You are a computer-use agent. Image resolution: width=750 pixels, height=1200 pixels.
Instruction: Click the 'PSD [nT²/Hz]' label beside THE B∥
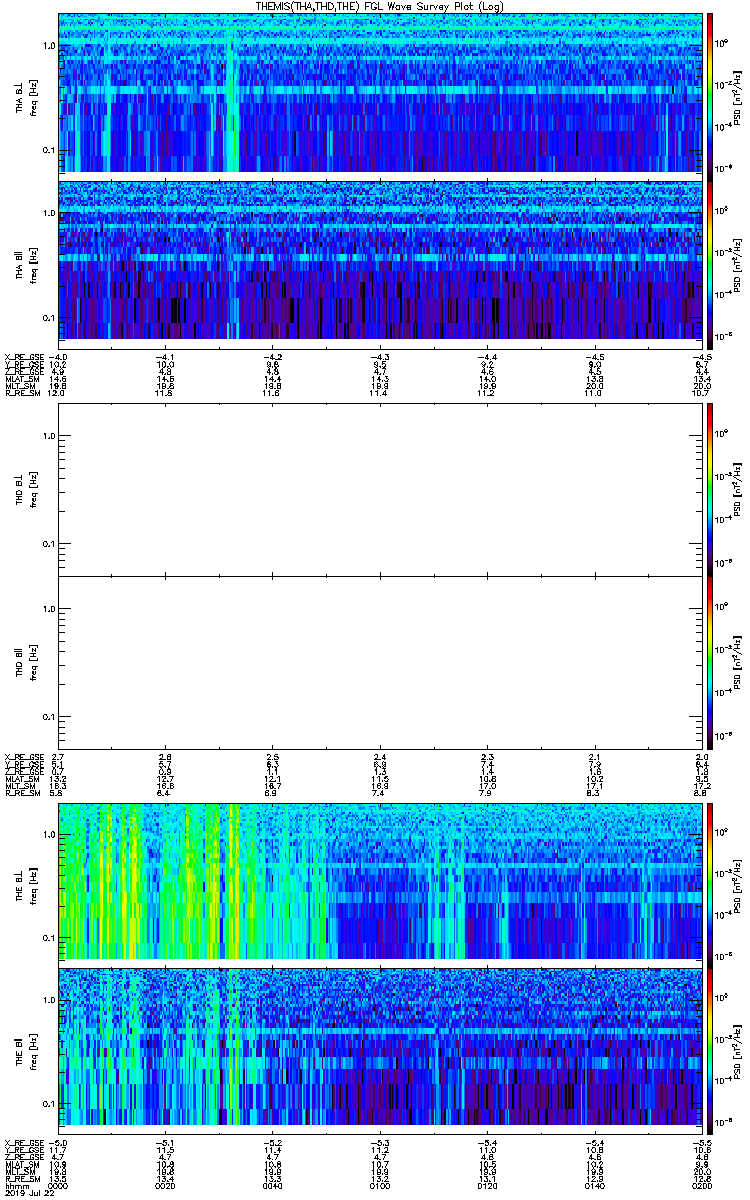737,1049
